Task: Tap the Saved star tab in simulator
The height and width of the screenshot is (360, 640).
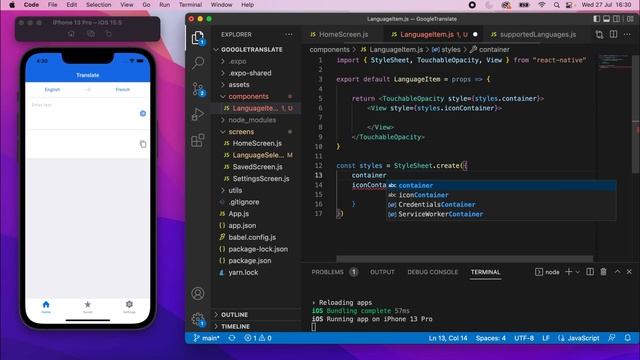Action: point(87,307)
